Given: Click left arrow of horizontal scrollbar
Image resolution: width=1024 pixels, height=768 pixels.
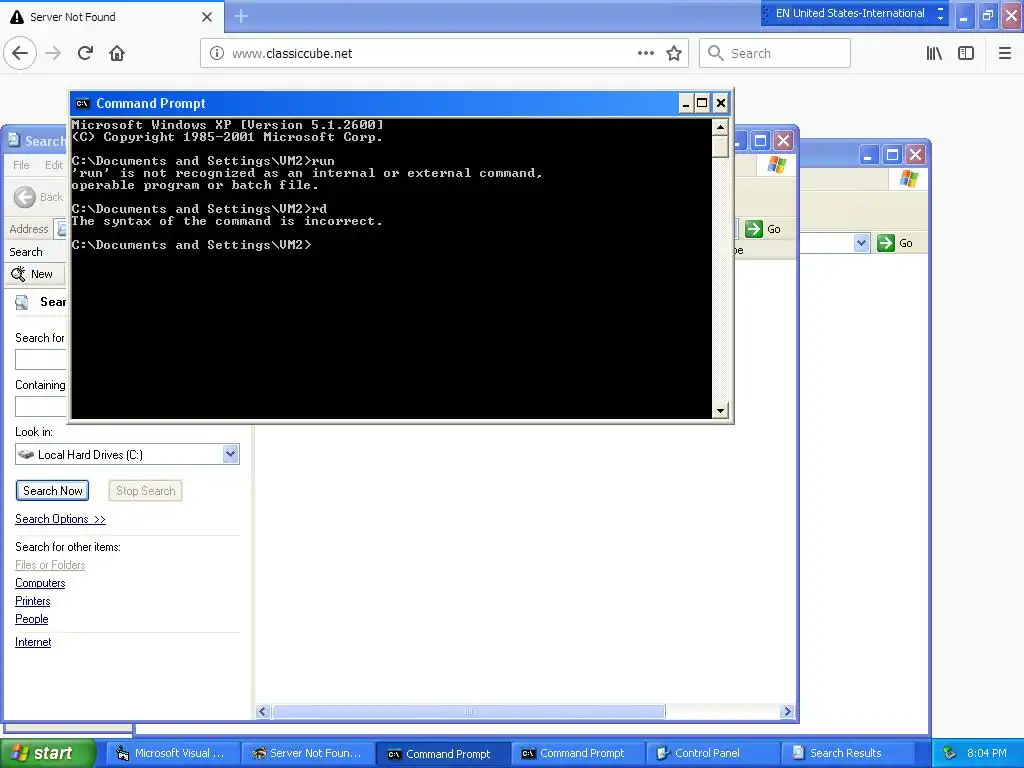Looking at the screenshot, I should (x=263, y=711).
